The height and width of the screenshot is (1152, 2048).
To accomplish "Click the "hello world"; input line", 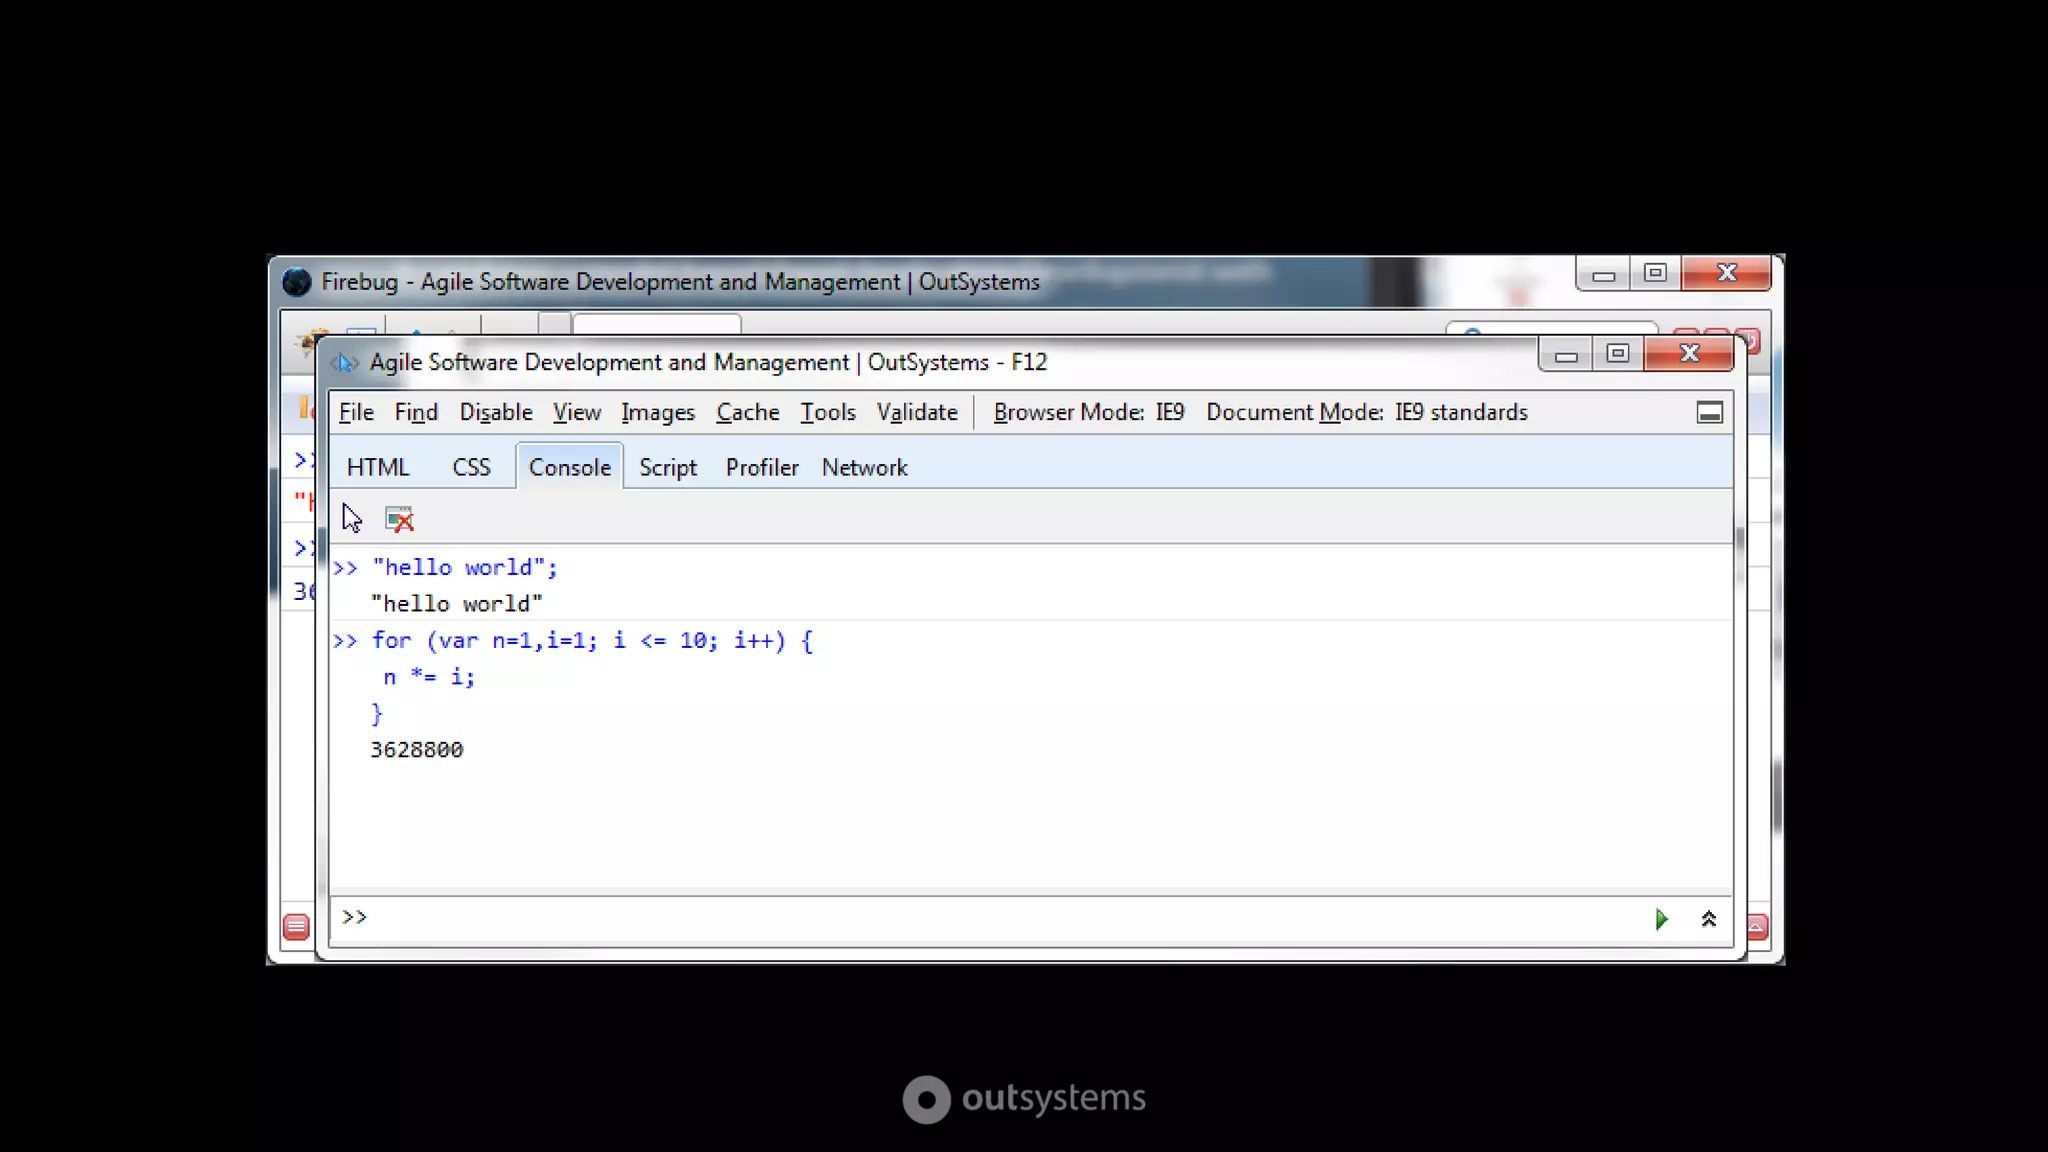I will [465, 568].
